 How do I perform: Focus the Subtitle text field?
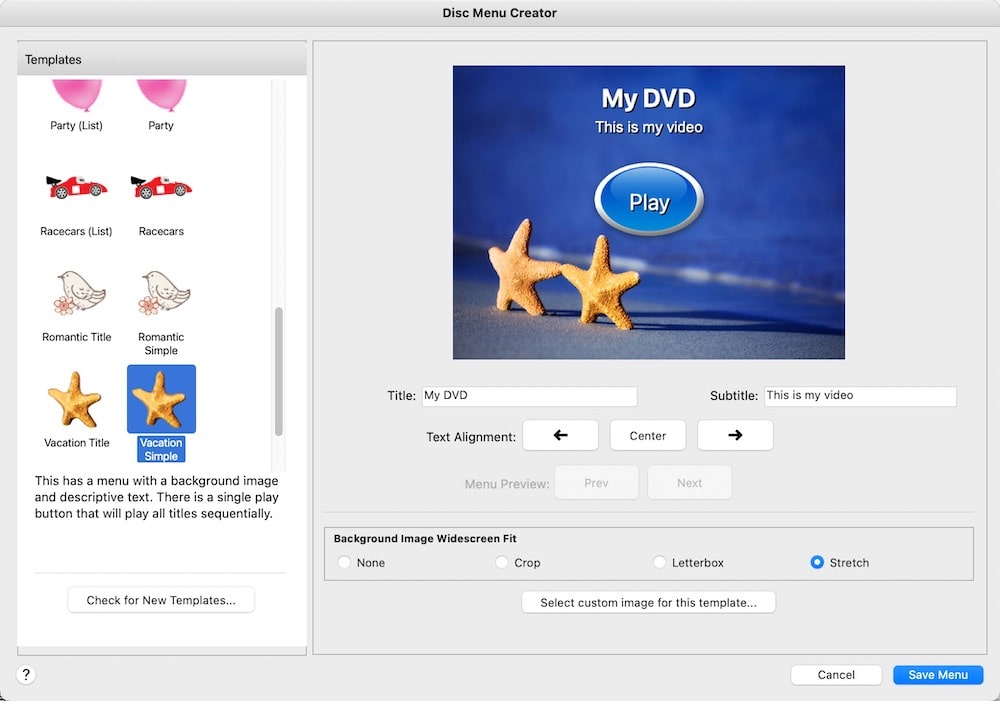pos(860,396)
